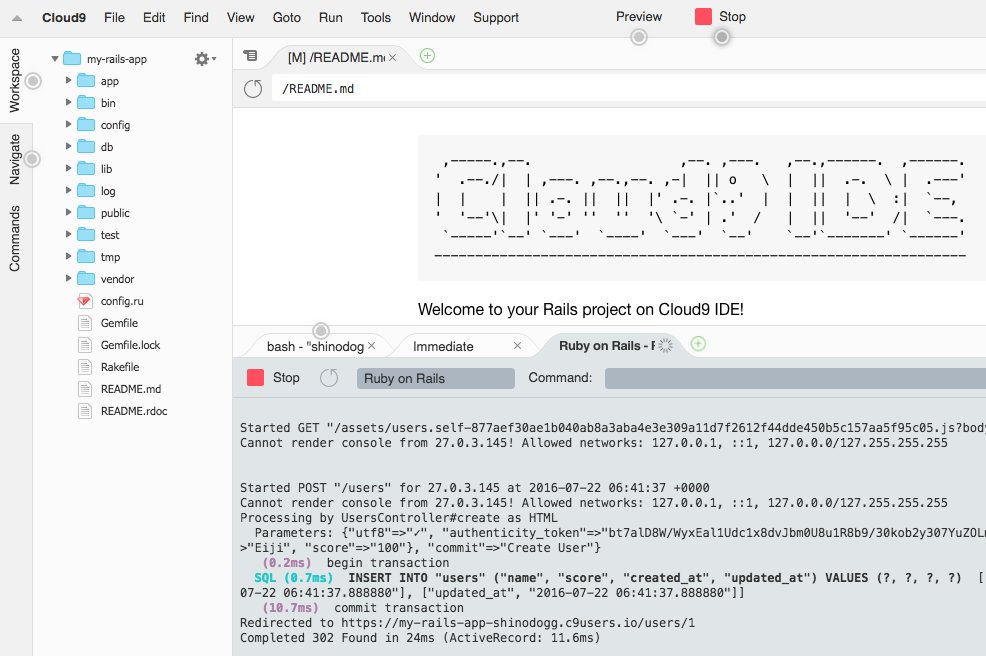The height and width of the screenshot is (656, 986).
Task: Expand the app folder in the file tree
Action: click(x=70, y=80)
